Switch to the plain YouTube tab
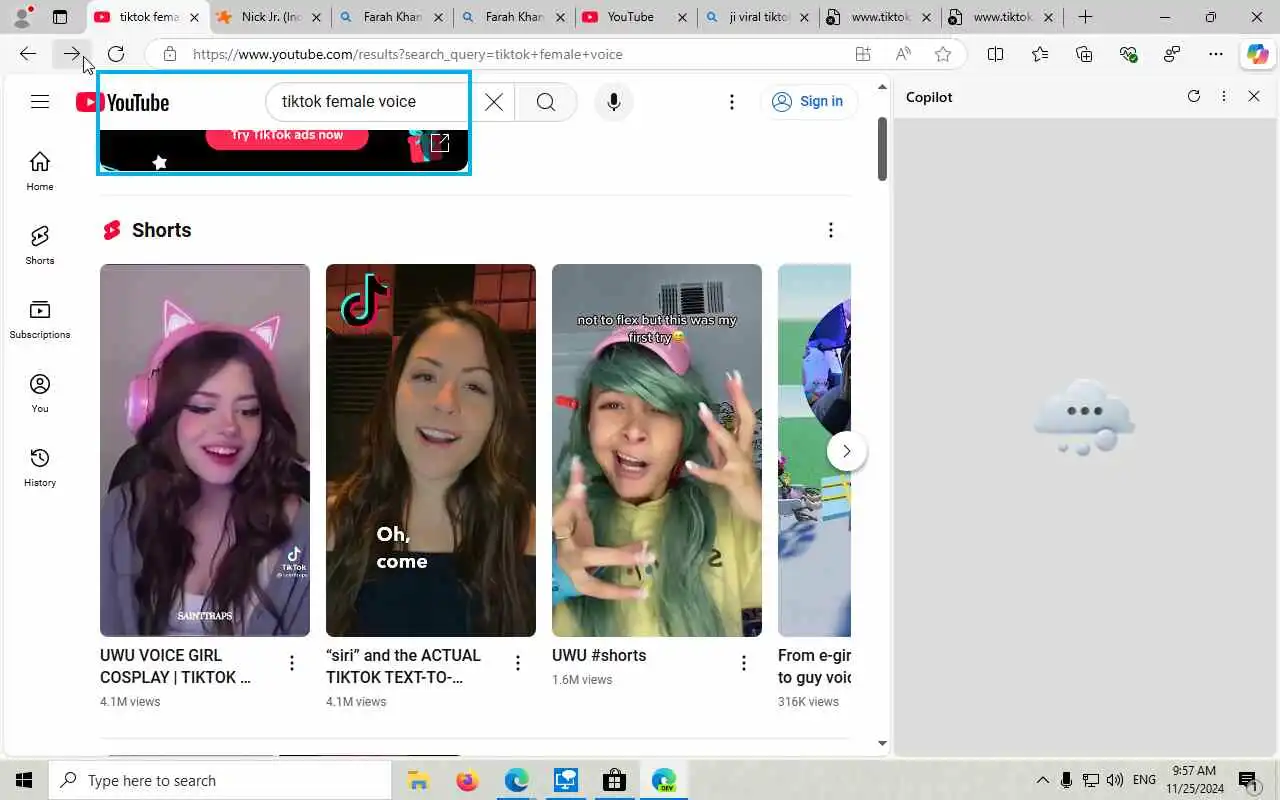Screen dimensions: 1280x800 coord(636,17)
